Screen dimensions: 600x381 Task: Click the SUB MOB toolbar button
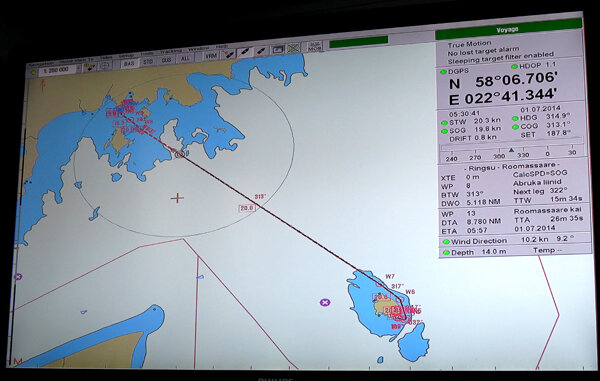point(315,46)
